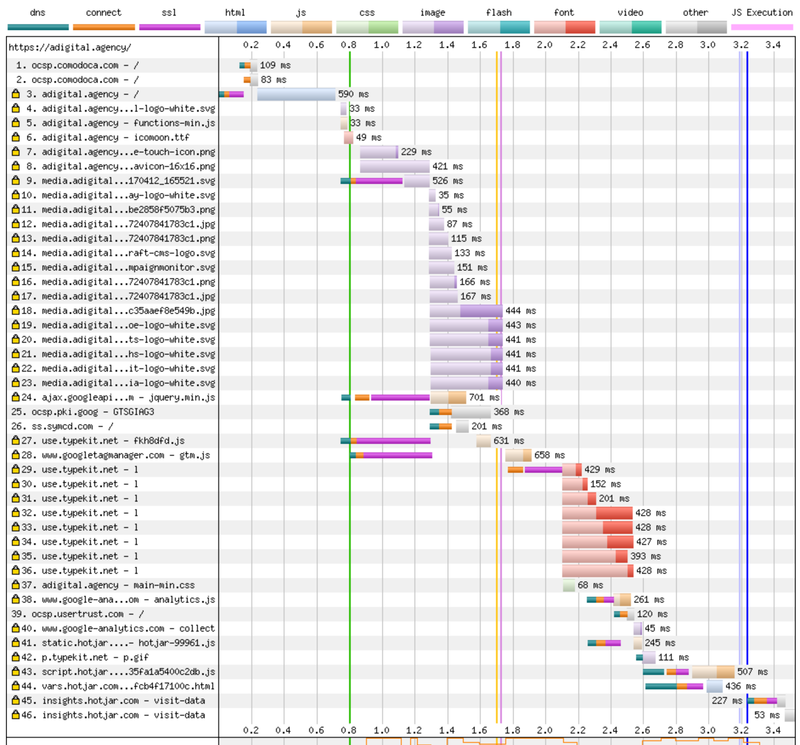Click the dns legend color bar
Viewport: 800px width, 745px height.
click(x=38, y=27)
